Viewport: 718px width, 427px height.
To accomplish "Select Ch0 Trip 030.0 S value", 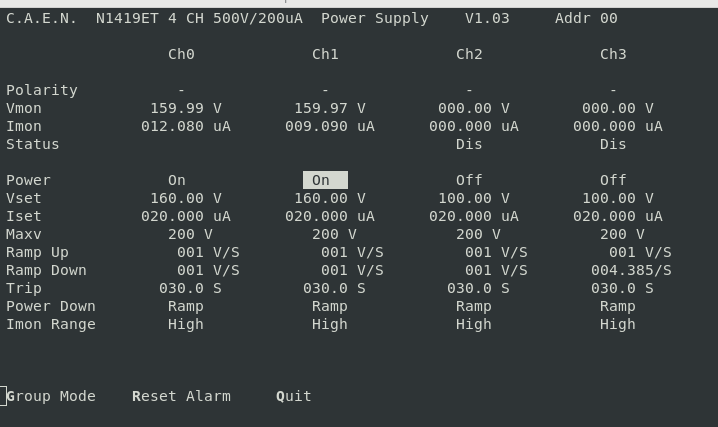I will pyautogui.click(x=190, y=288).
